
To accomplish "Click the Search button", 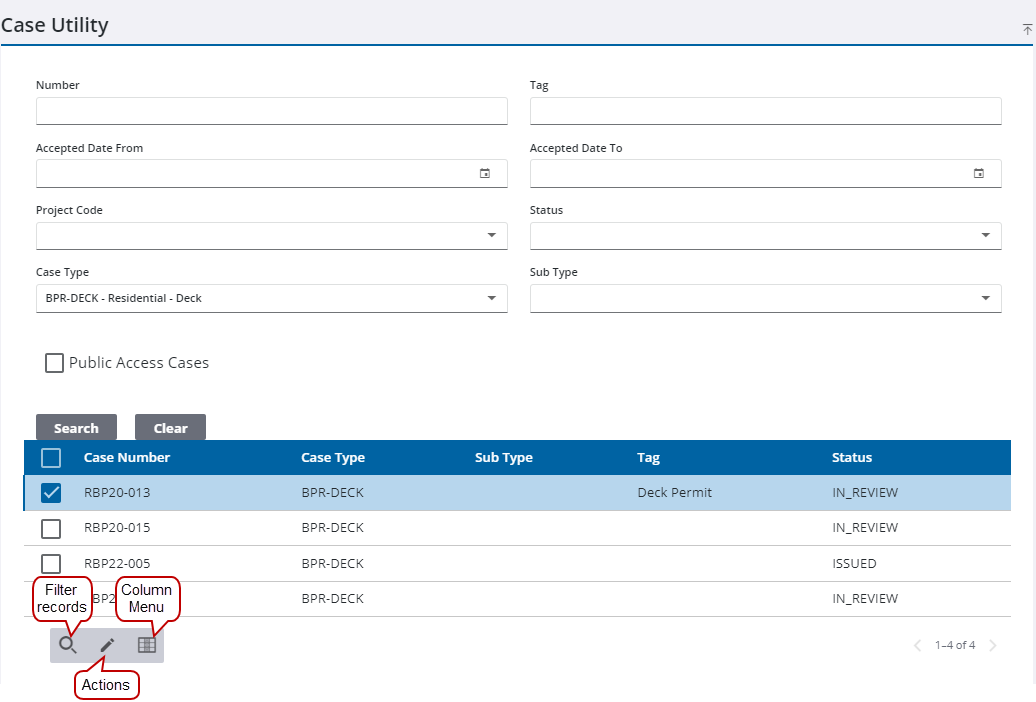I will (x=76, y=427).
